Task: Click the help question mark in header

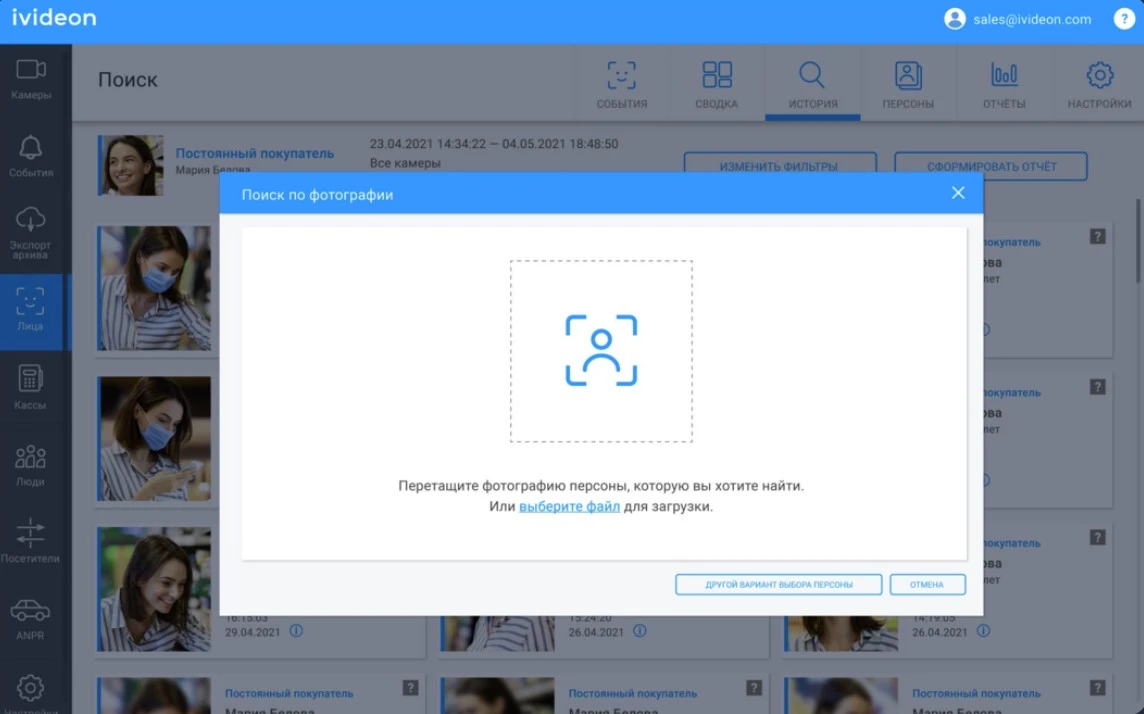Action: [x=1124, y=19]
